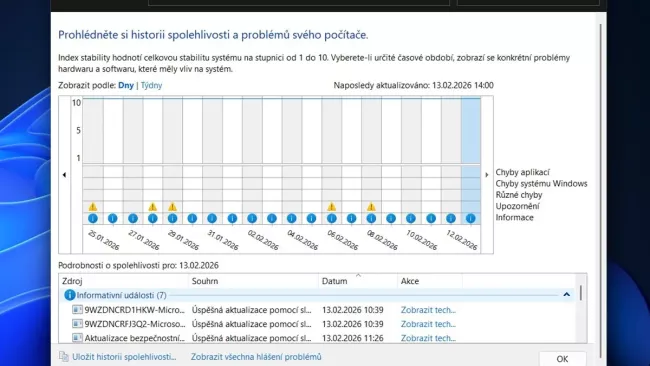Click the warning triangle for 08.02.2026
Viewport: 650px width, 366px height.
tap(371, 206)
